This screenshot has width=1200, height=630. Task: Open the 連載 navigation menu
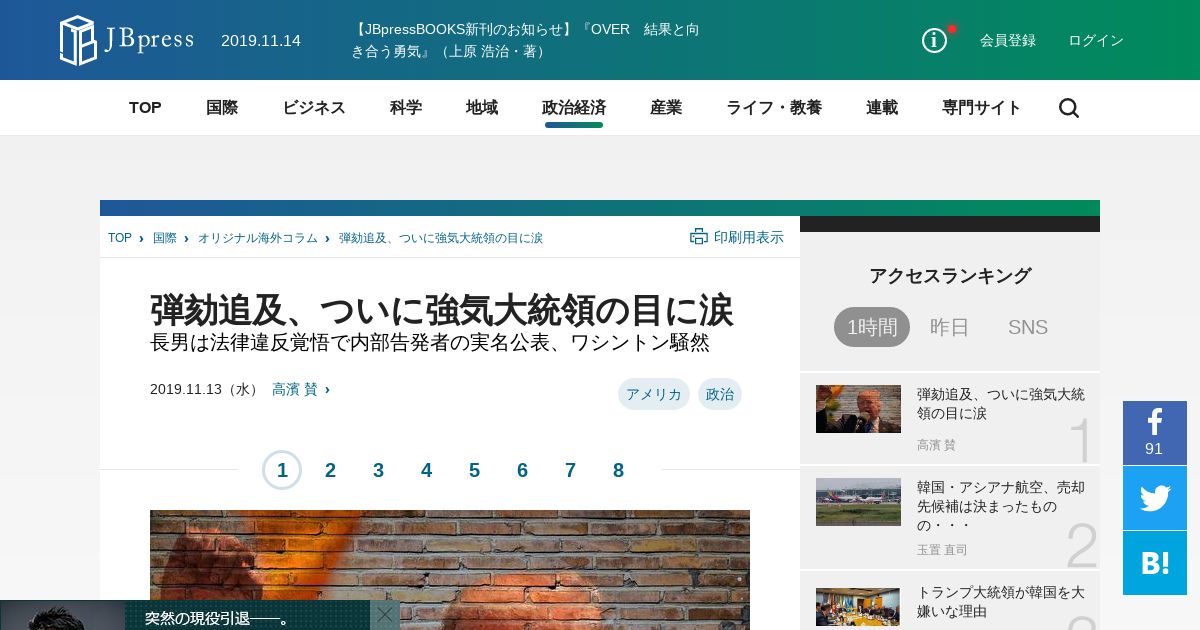(x=882, y=108)
